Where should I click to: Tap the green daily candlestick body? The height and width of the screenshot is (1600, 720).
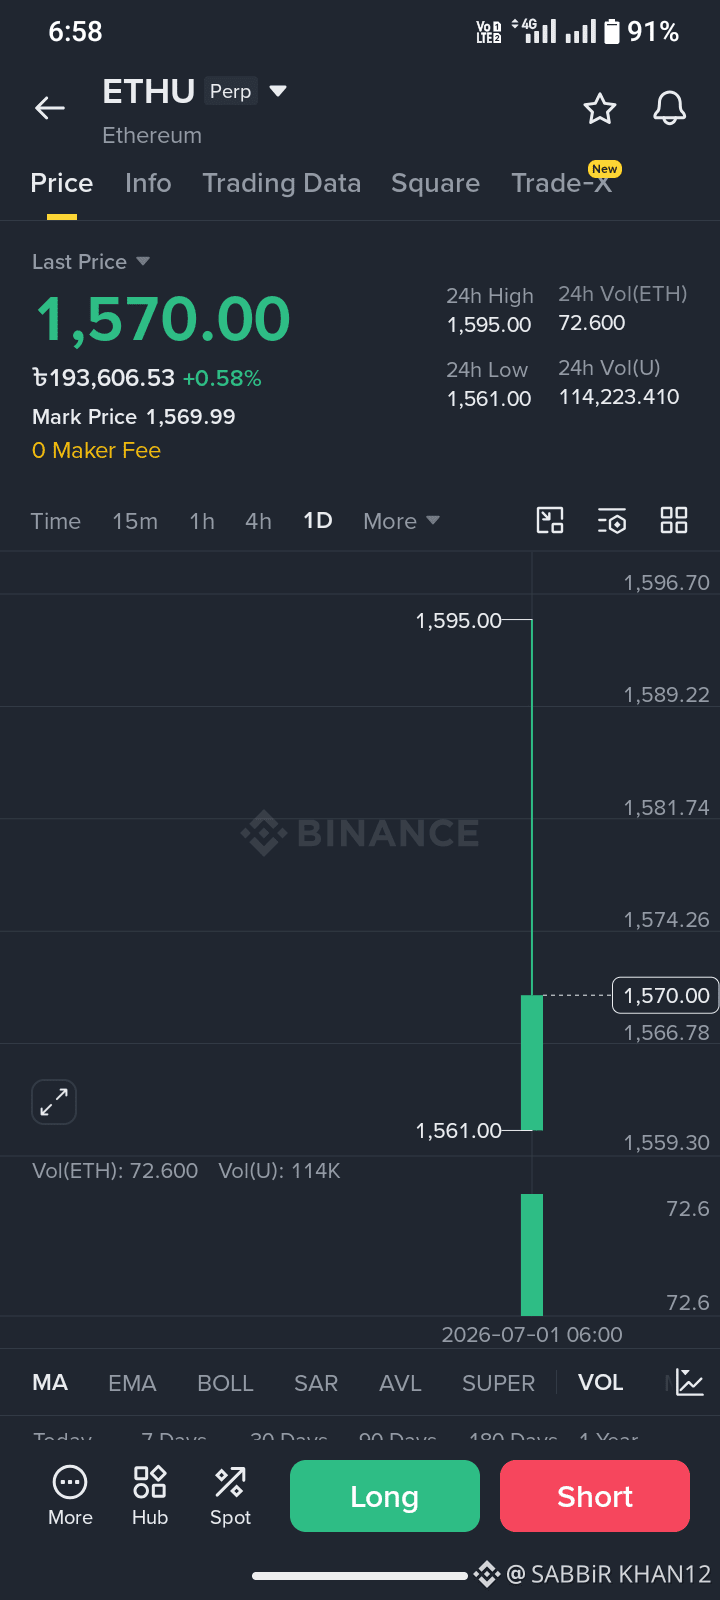[532, 1062]
